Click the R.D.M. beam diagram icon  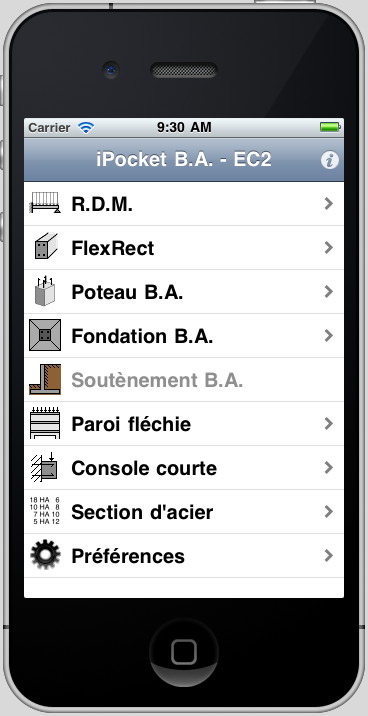[45, 203]
